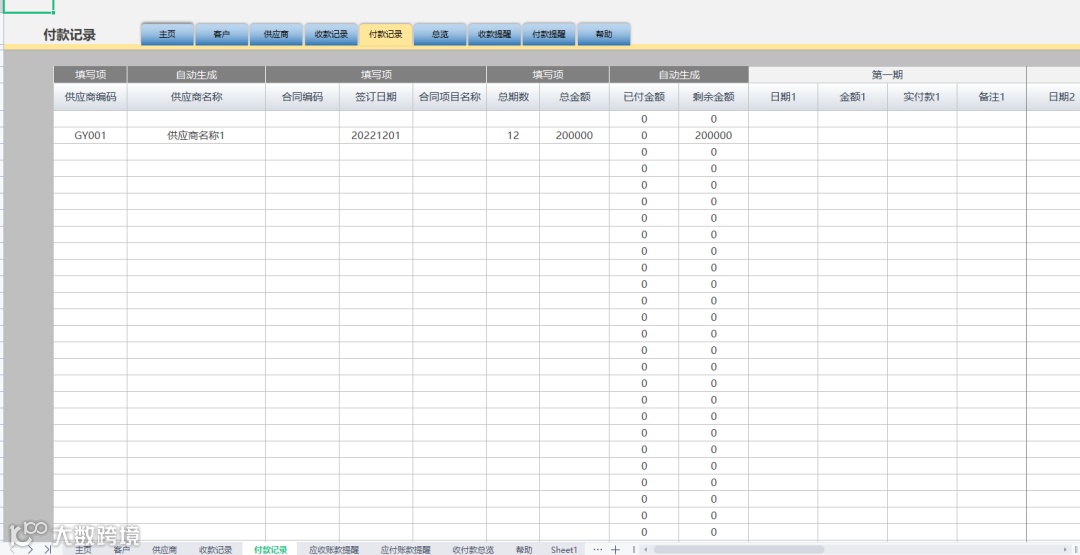Click empty 金额1 cell in GY001 row
This screenshot has width=1080, height=555.
coord(853,136)
